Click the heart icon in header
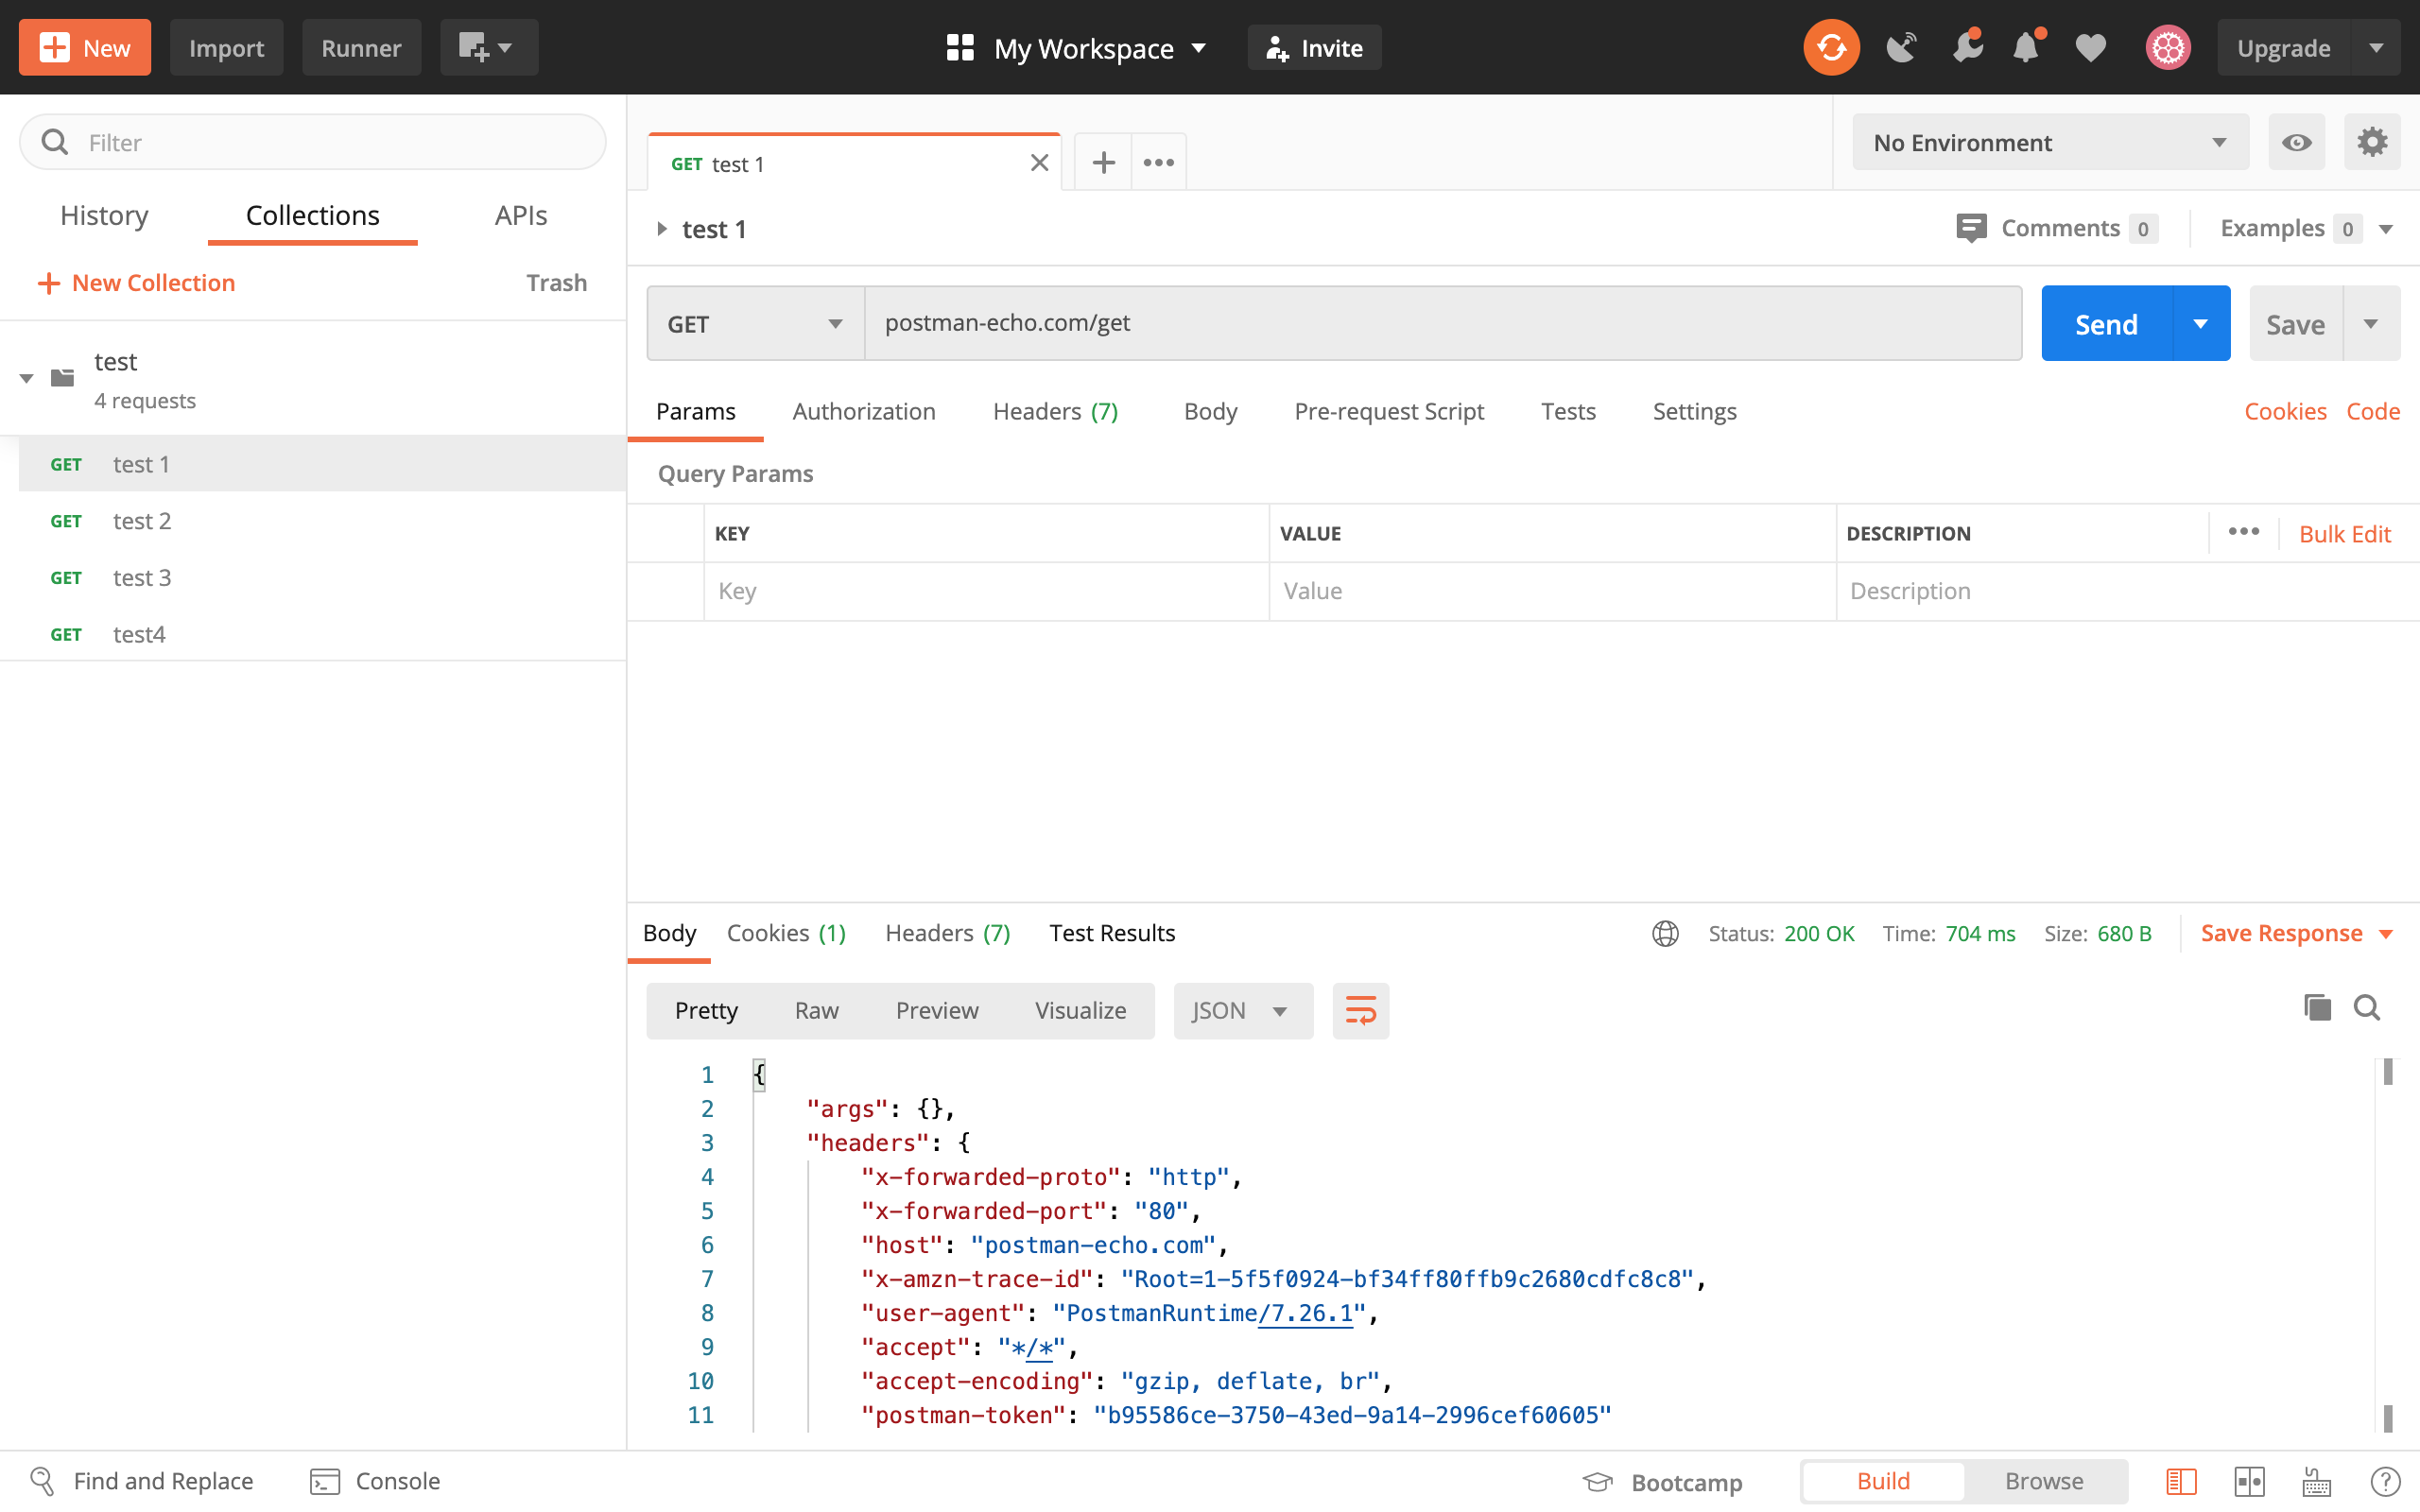 coord(2090,47)
